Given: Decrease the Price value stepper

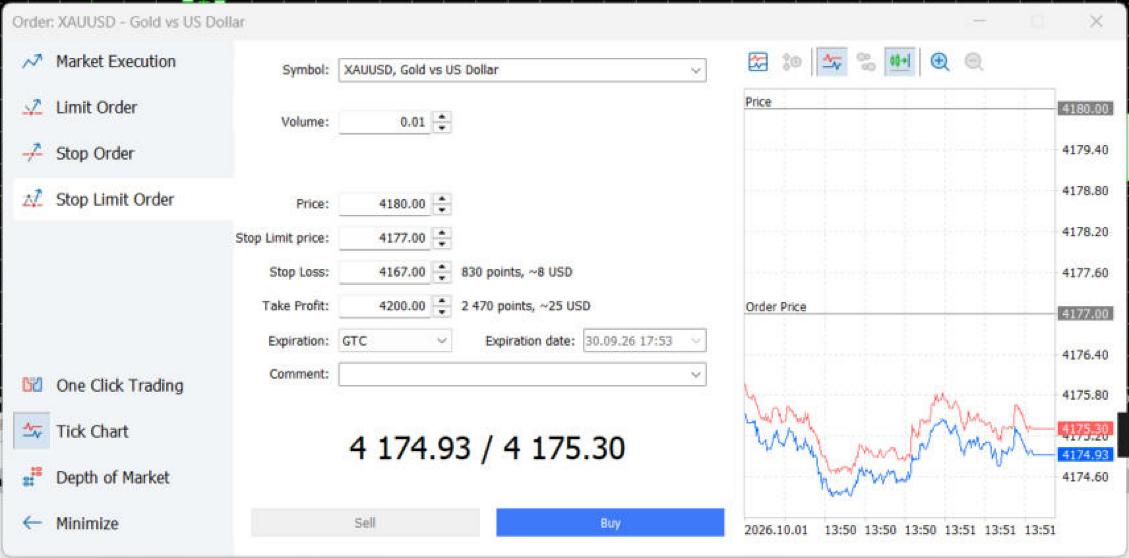Looking at the screenshot, I should [x=442, y=210].
